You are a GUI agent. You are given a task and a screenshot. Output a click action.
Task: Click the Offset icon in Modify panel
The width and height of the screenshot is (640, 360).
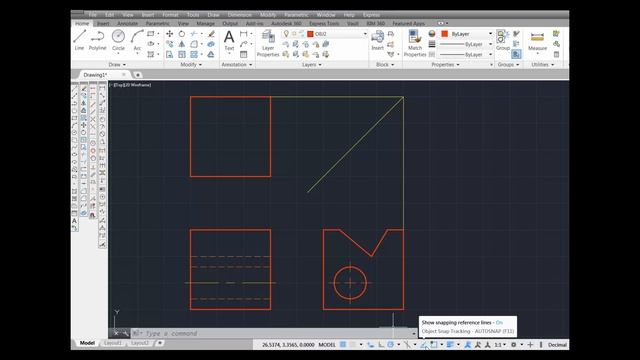211,54
